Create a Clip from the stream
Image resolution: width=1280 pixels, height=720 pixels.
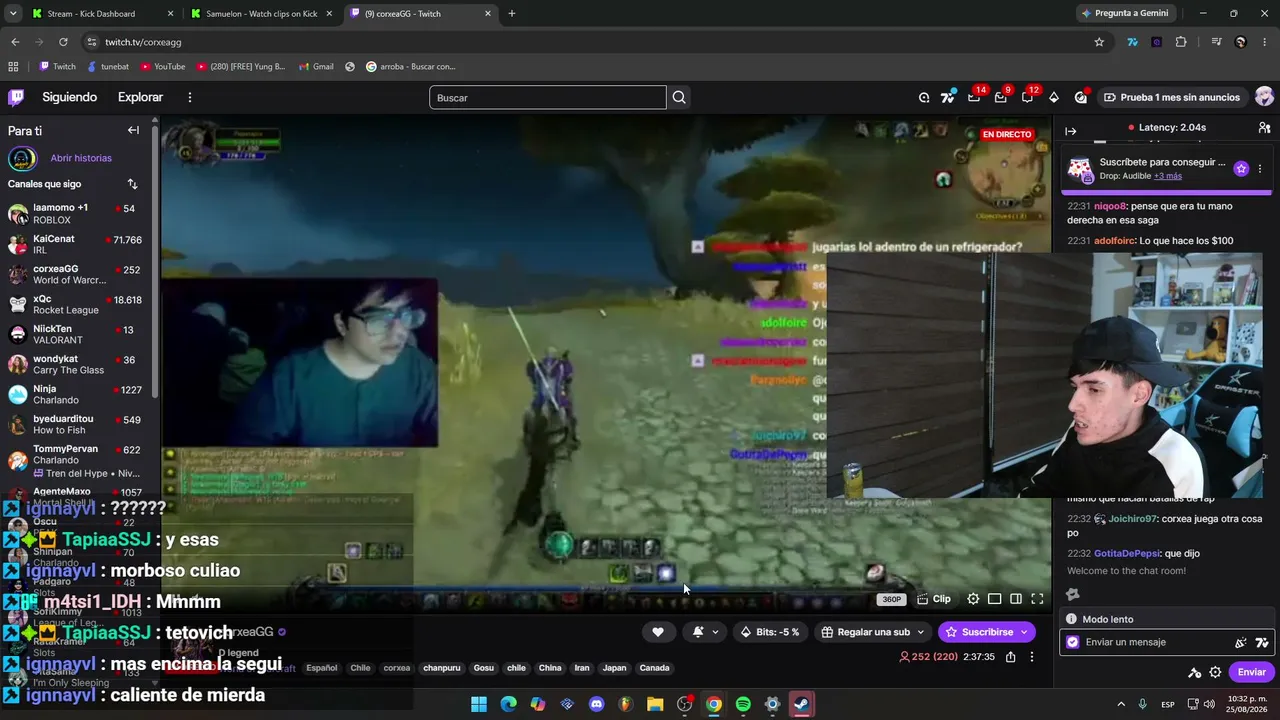tap(934, 599)
